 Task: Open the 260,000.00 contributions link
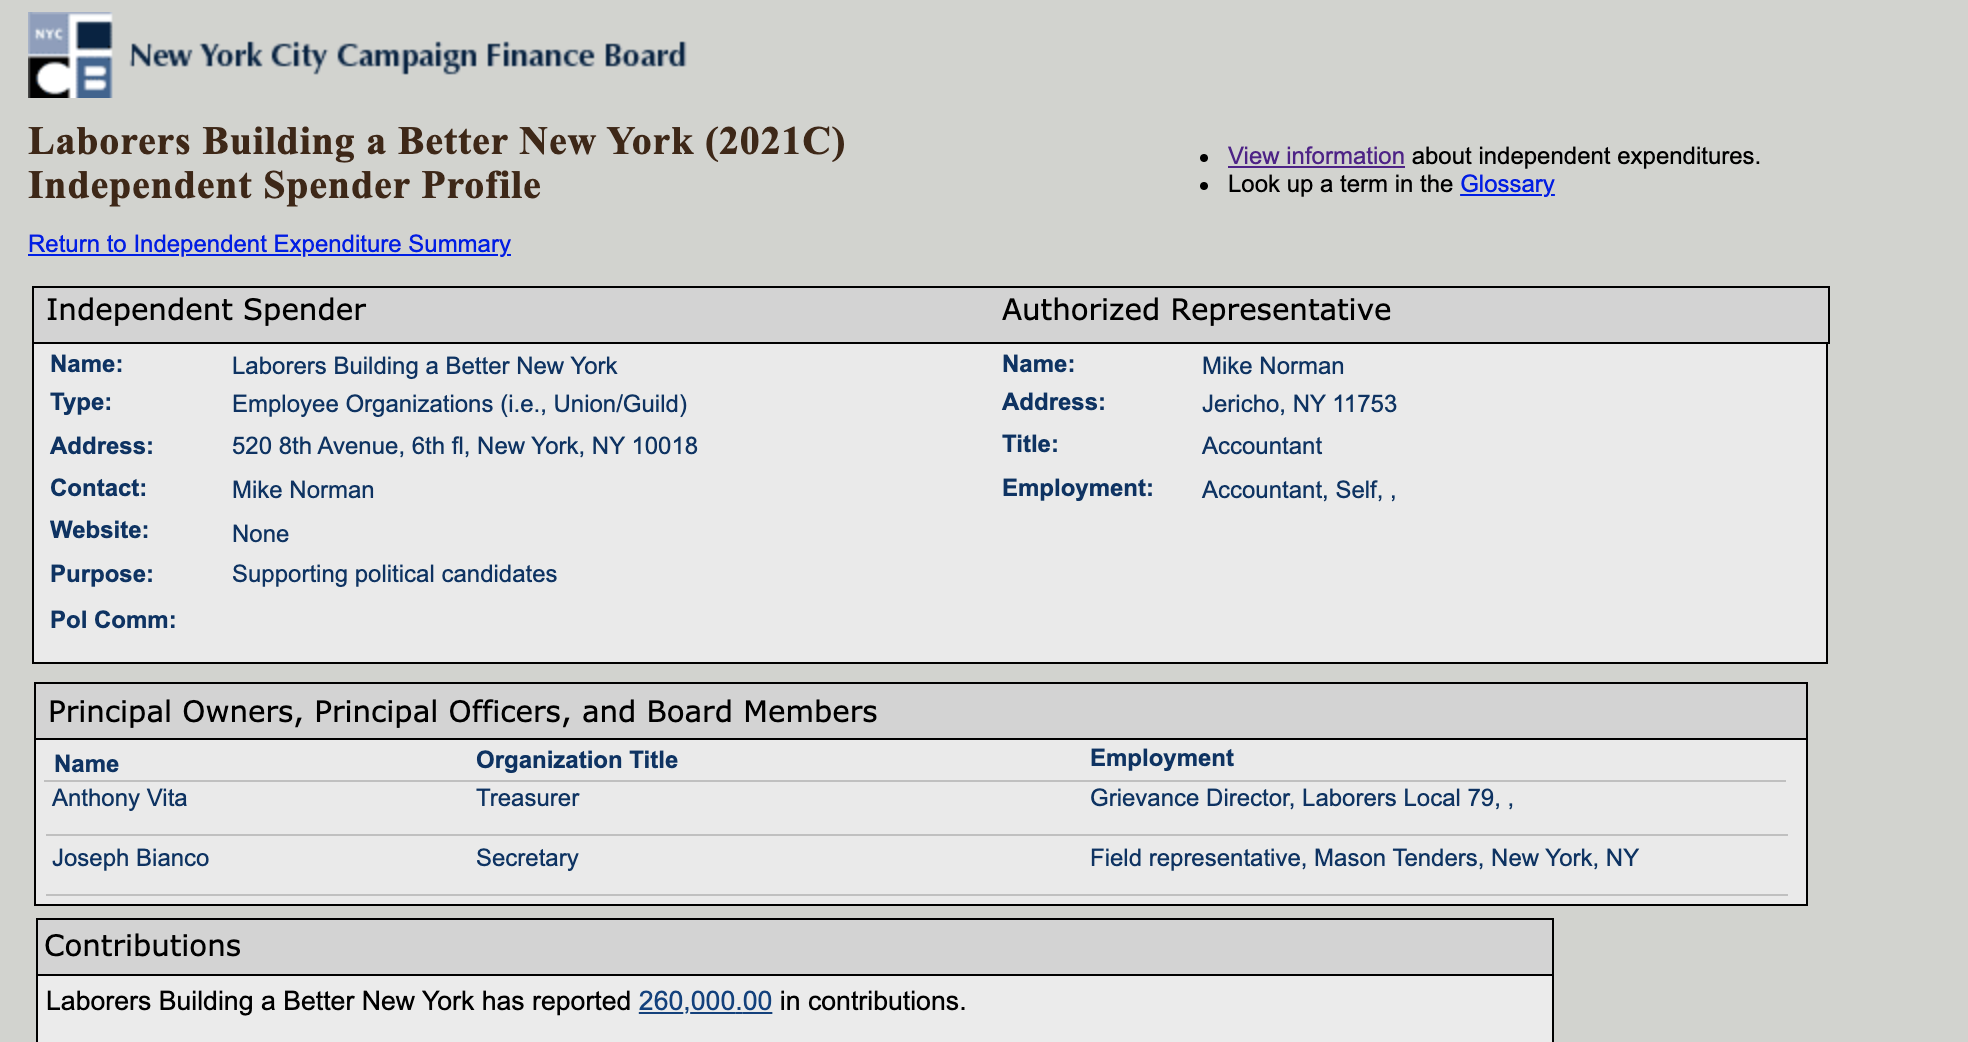705,1001
